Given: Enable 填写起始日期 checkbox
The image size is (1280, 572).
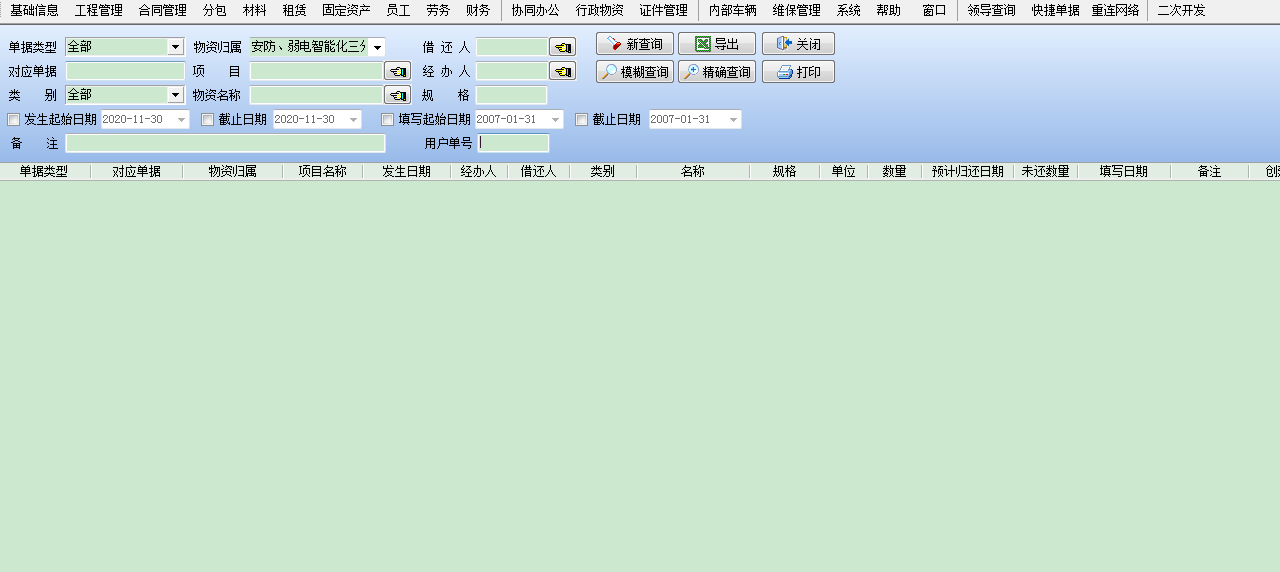Looking at the screenshot, I should (388, 120).
